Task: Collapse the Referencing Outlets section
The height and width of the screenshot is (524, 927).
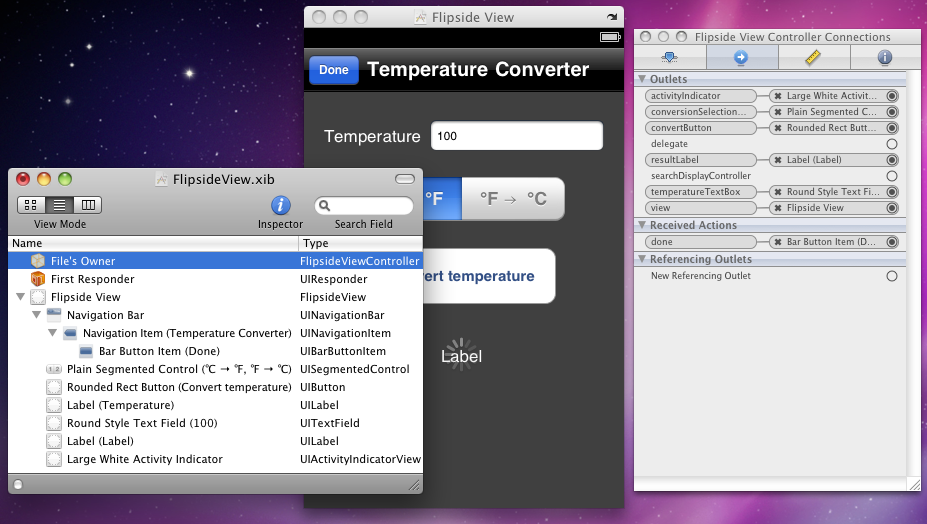Action: click(642, 259)
